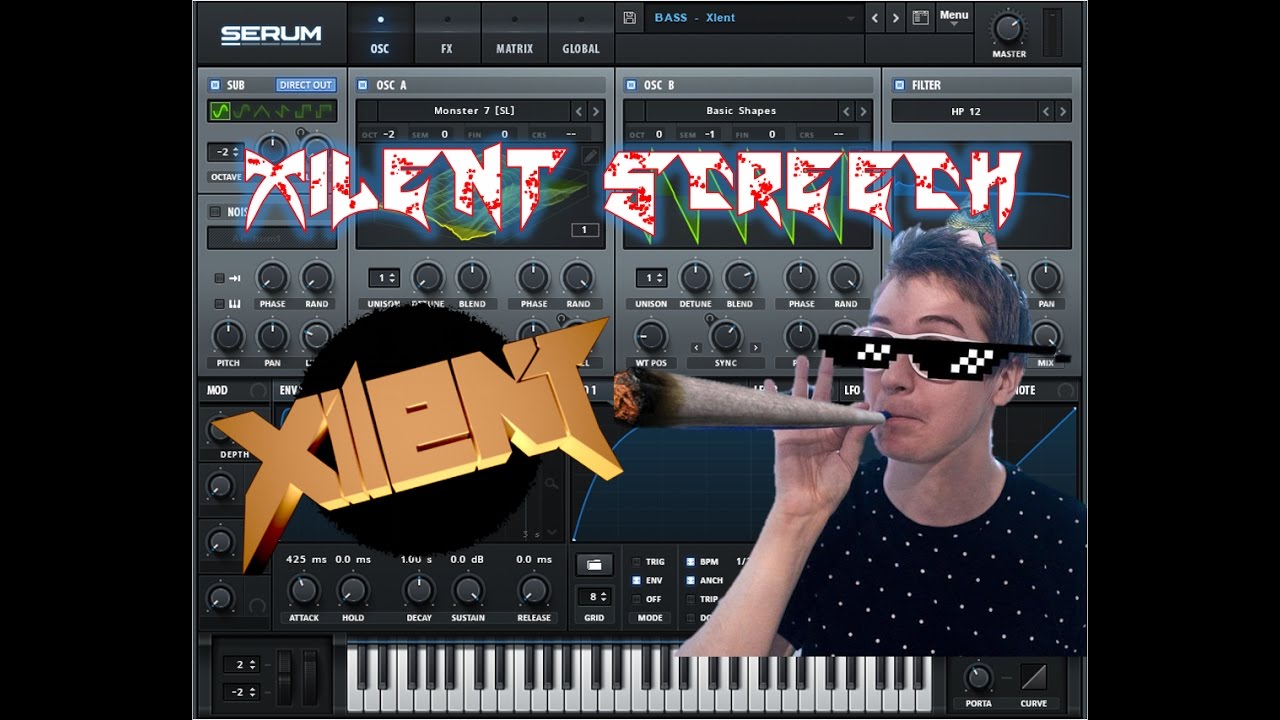Open the BASS - Xlent preset dropdown
The height and width of the screenshot is (720, 1280).
753,18
